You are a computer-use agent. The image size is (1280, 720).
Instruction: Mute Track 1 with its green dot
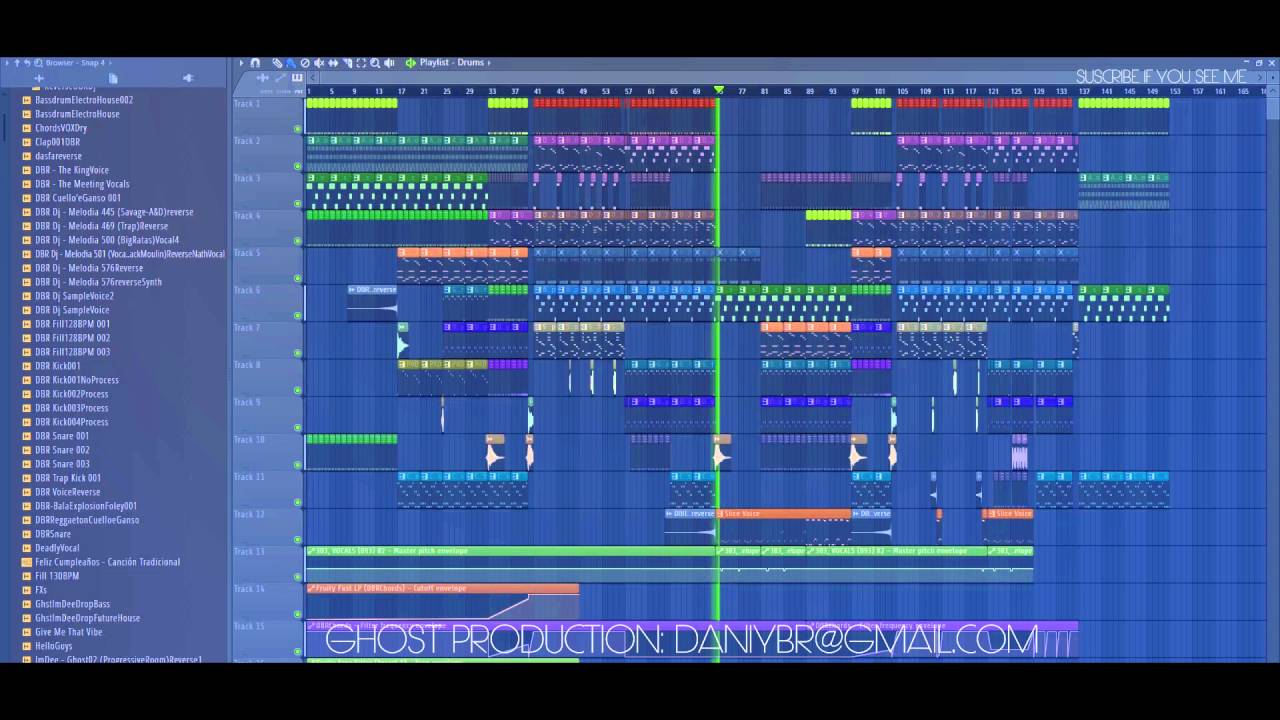tap(297, 128)
